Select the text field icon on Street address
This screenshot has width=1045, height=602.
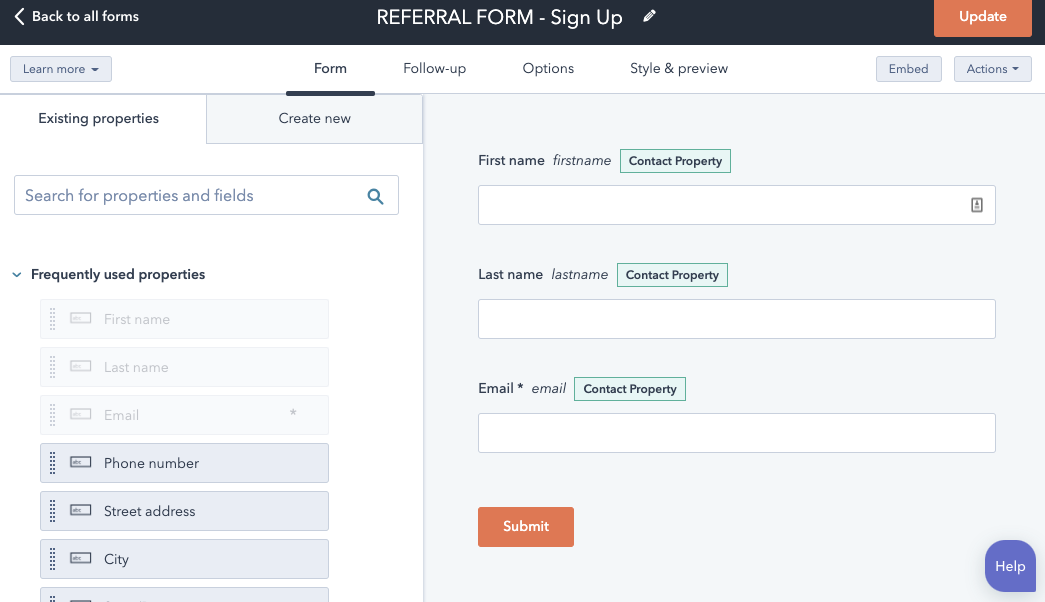pos(80,511)
